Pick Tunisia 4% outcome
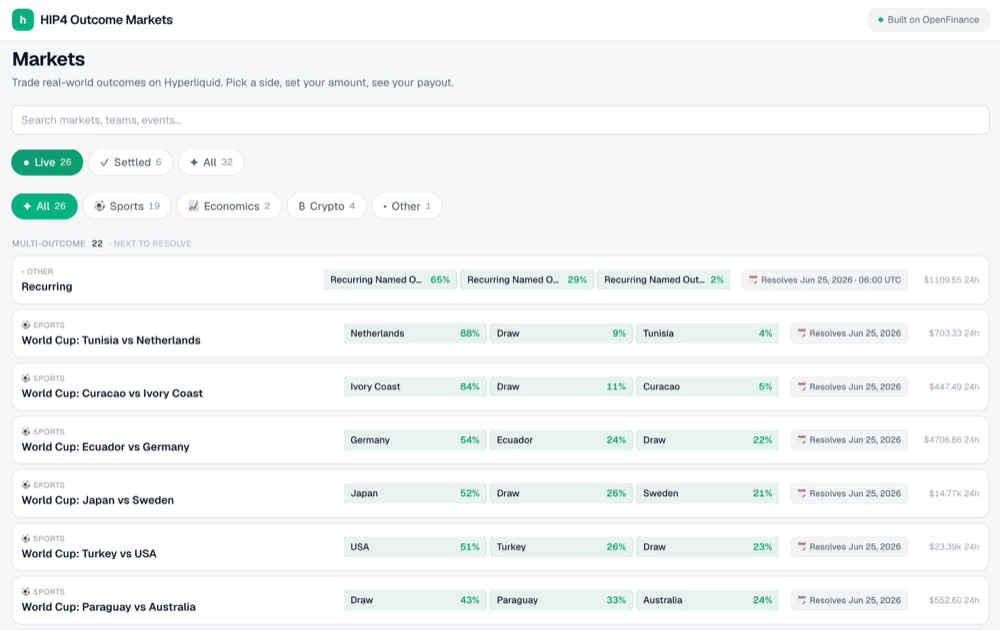The width and height of the screenshot is (1000, 630). (x=707, y=333)
